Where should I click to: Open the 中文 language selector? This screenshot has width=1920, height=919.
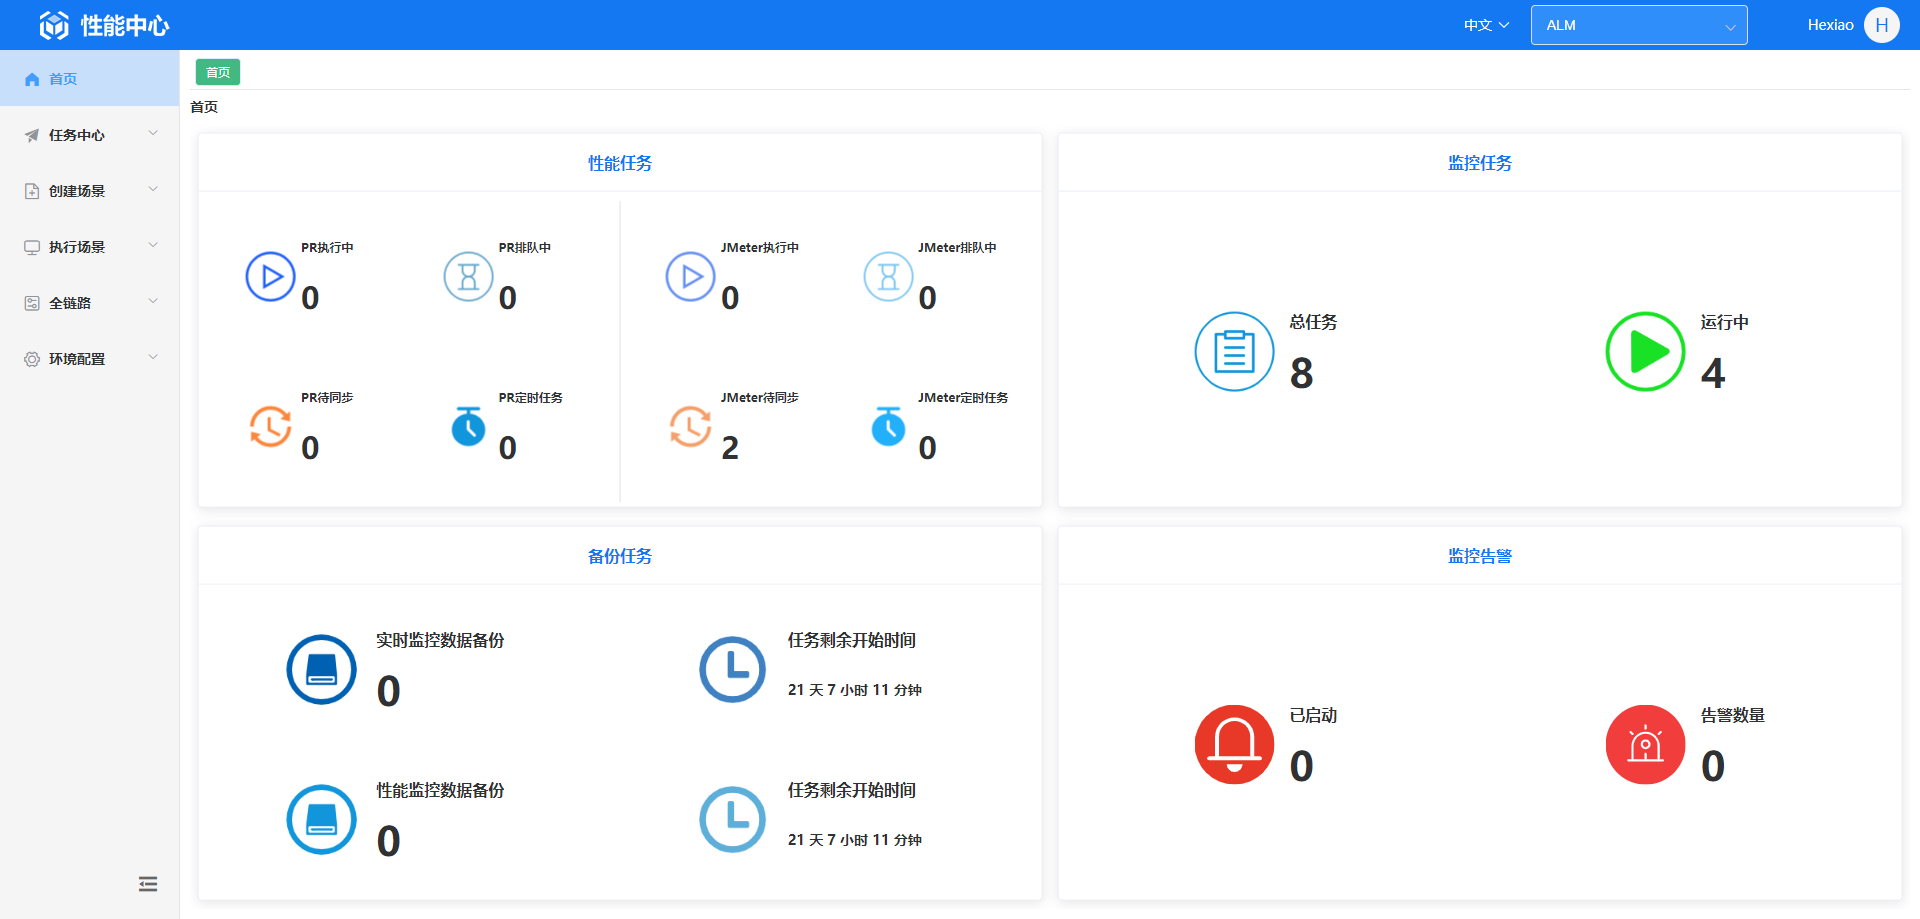pyautogui.click(x=1486, y=25)
